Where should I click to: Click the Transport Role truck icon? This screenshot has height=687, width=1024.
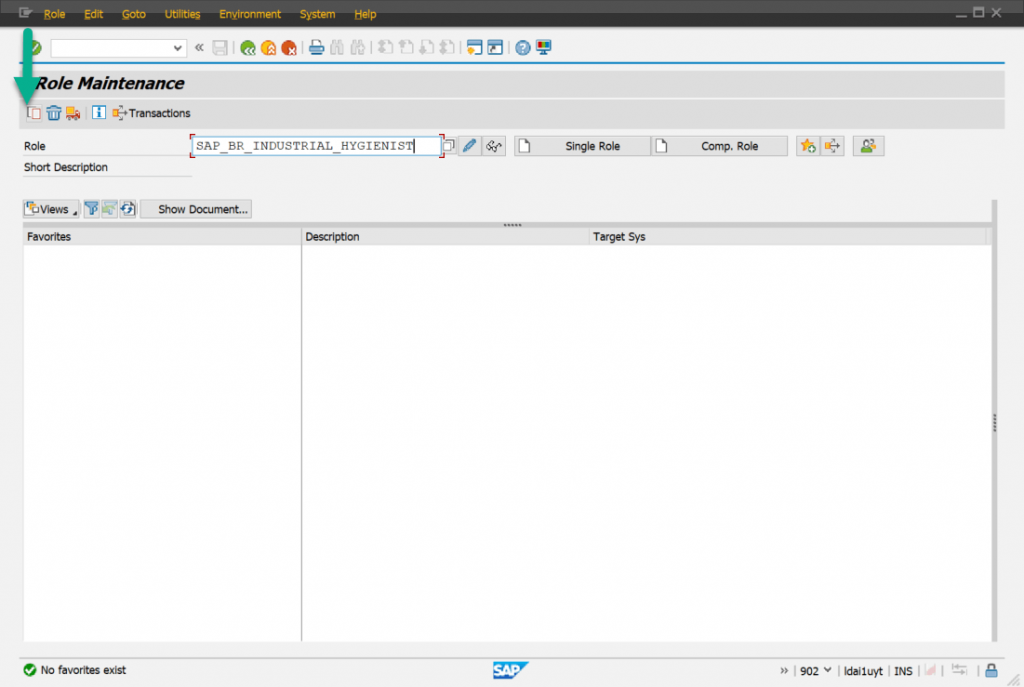73,113
